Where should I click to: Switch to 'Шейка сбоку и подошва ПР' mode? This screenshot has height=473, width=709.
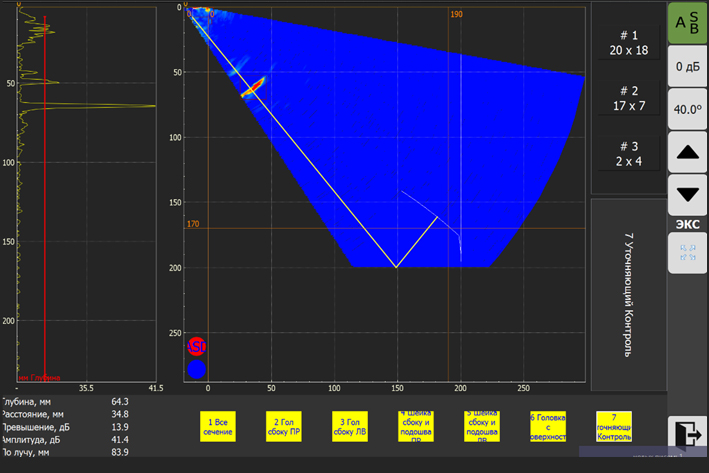click(416, 426)
